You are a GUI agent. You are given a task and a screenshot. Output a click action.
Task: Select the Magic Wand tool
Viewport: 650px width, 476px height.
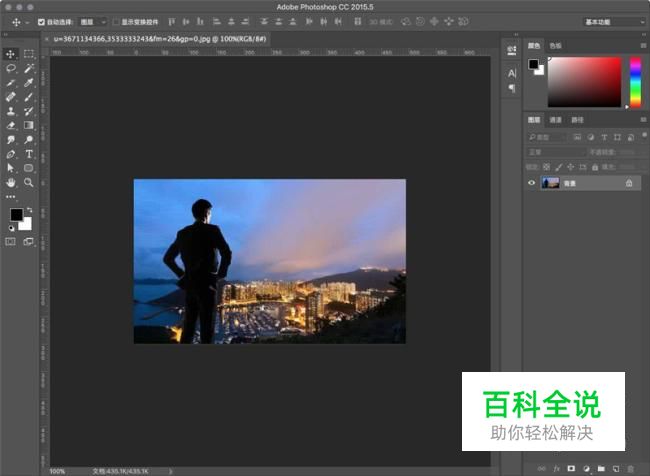click(29, 68)
